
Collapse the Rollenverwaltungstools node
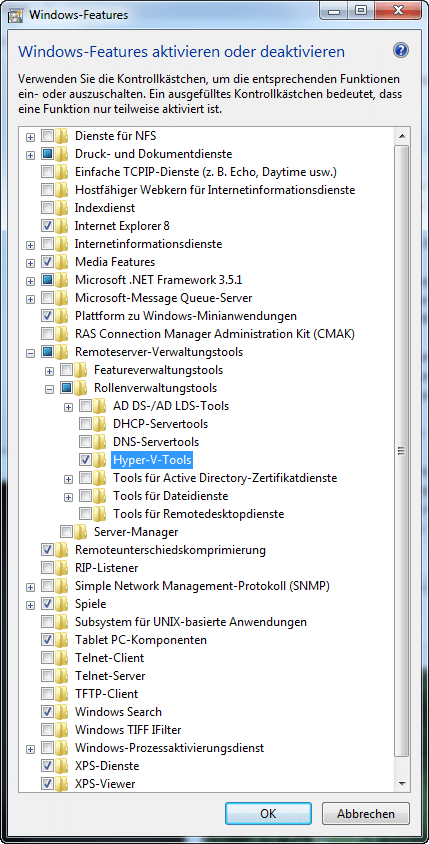tap(50, 389)
